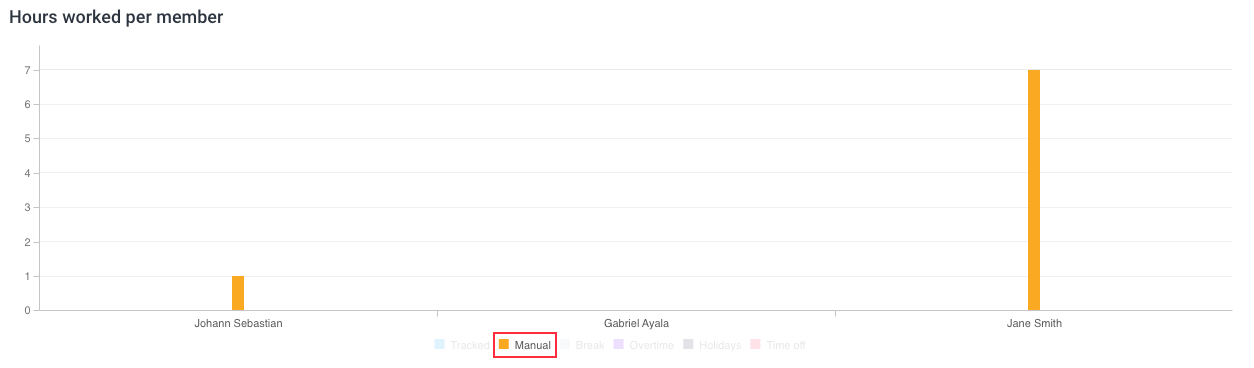This screenshot has height=368, width=1254.
Task: Click the light blue Tracked legend swatch
Action: click(439, 345)
